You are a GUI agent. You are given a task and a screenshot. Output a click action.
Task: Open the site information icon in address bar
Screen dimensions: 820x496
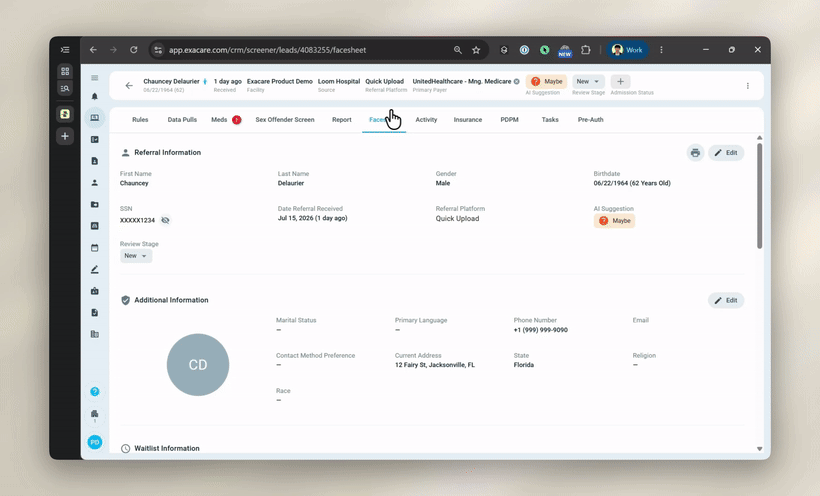click(158, 50)
